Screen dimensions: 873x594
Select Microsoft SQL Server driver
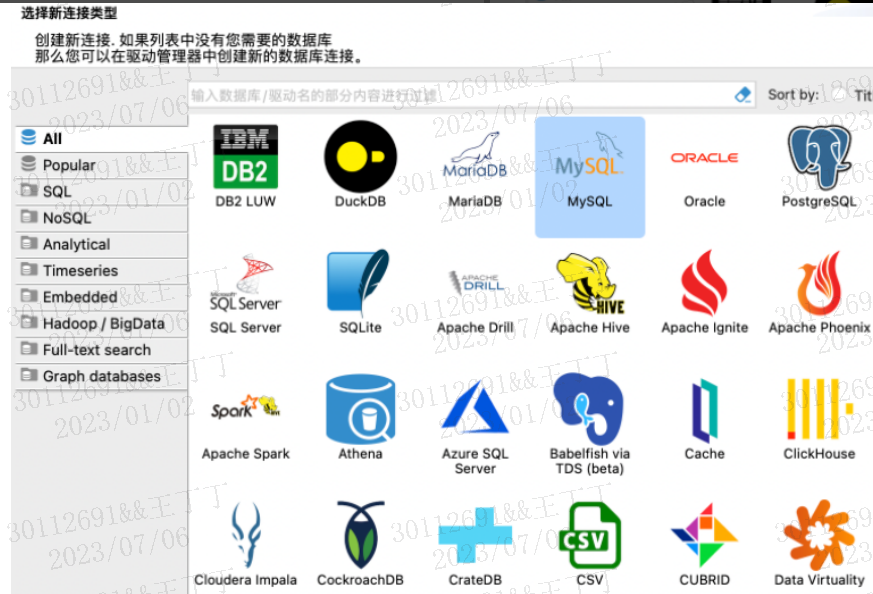click(x=246, y=283)
